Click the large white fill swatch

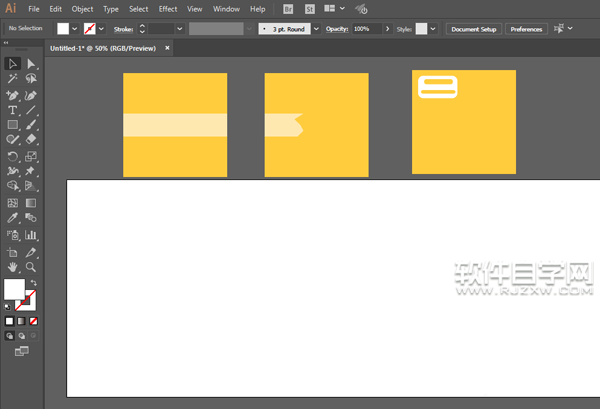click(14, 289)
